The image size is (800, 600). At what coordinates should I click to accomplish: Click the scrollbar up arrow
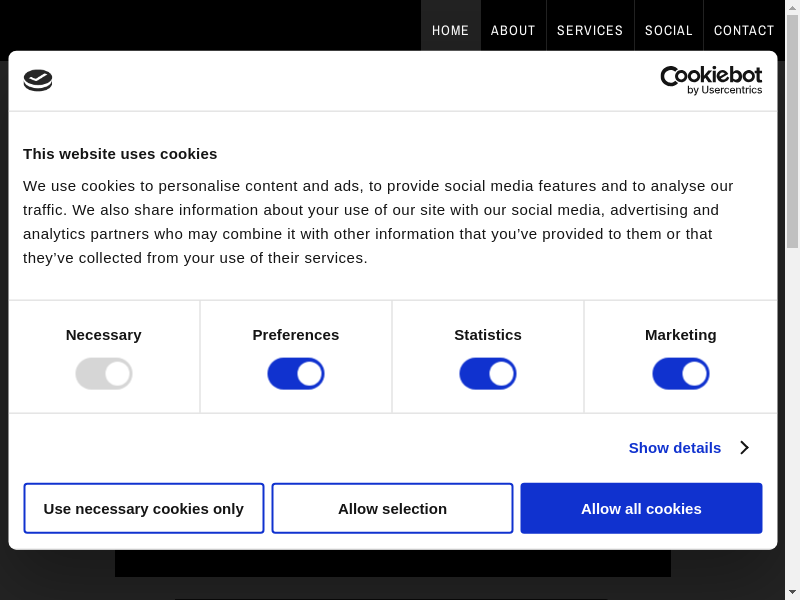click(x=792, y=7)
